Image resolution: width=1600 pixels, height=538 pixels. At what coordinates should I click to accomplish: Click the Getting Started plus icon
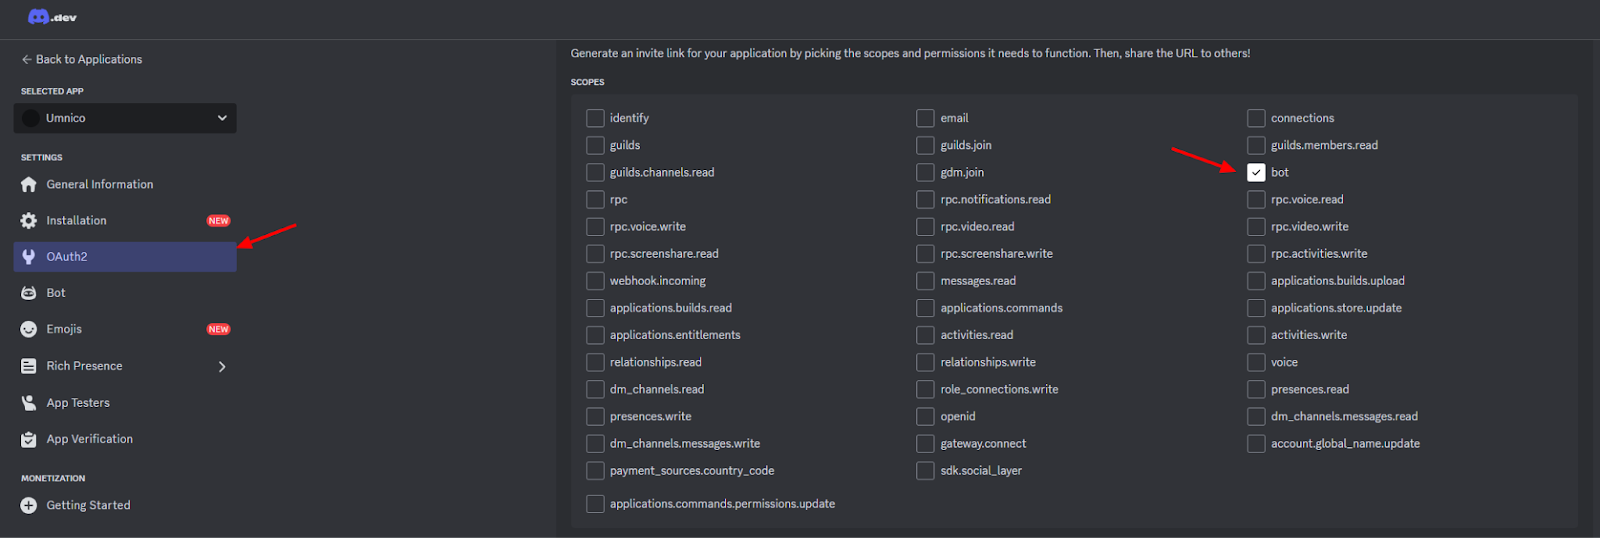click(x=29, y=506)
